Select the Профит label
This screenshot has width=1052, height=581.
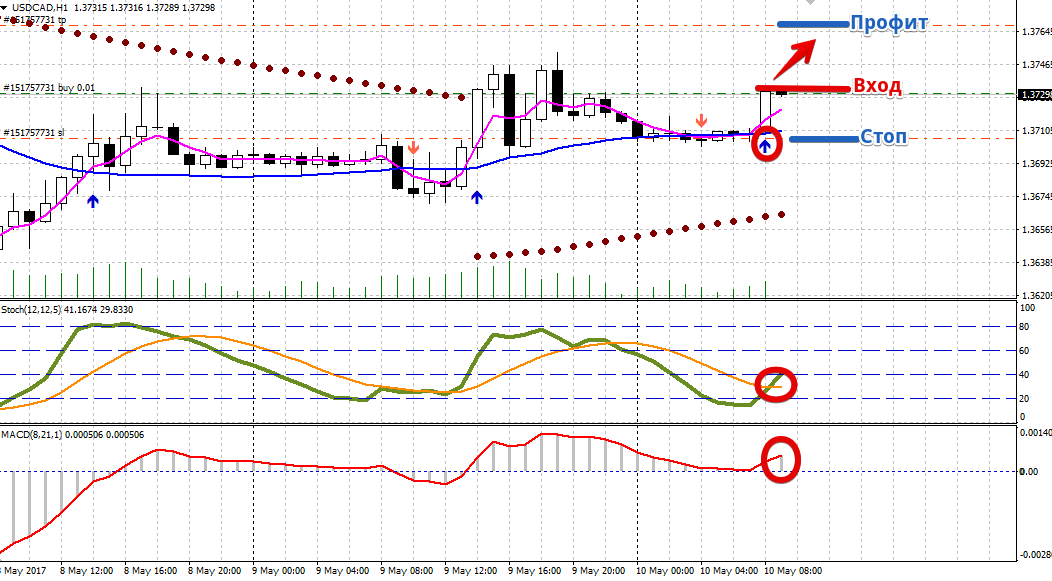click(889, 24)
